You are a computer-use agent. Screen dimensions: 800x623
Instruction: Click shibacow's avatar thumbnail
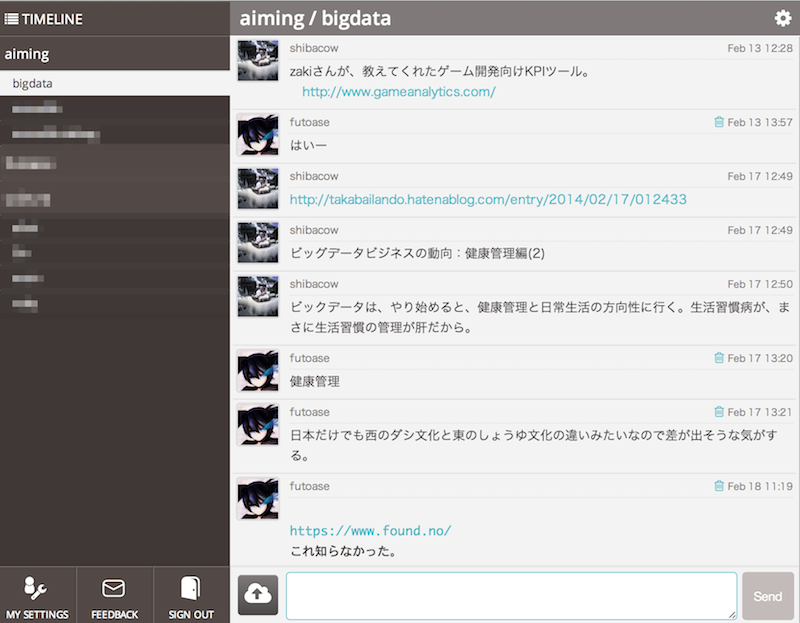(x=257, y=61)
